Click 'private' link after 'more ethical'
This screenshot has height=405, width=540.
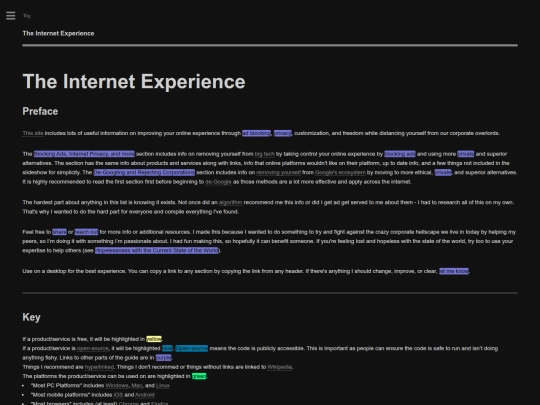(443, 173)
